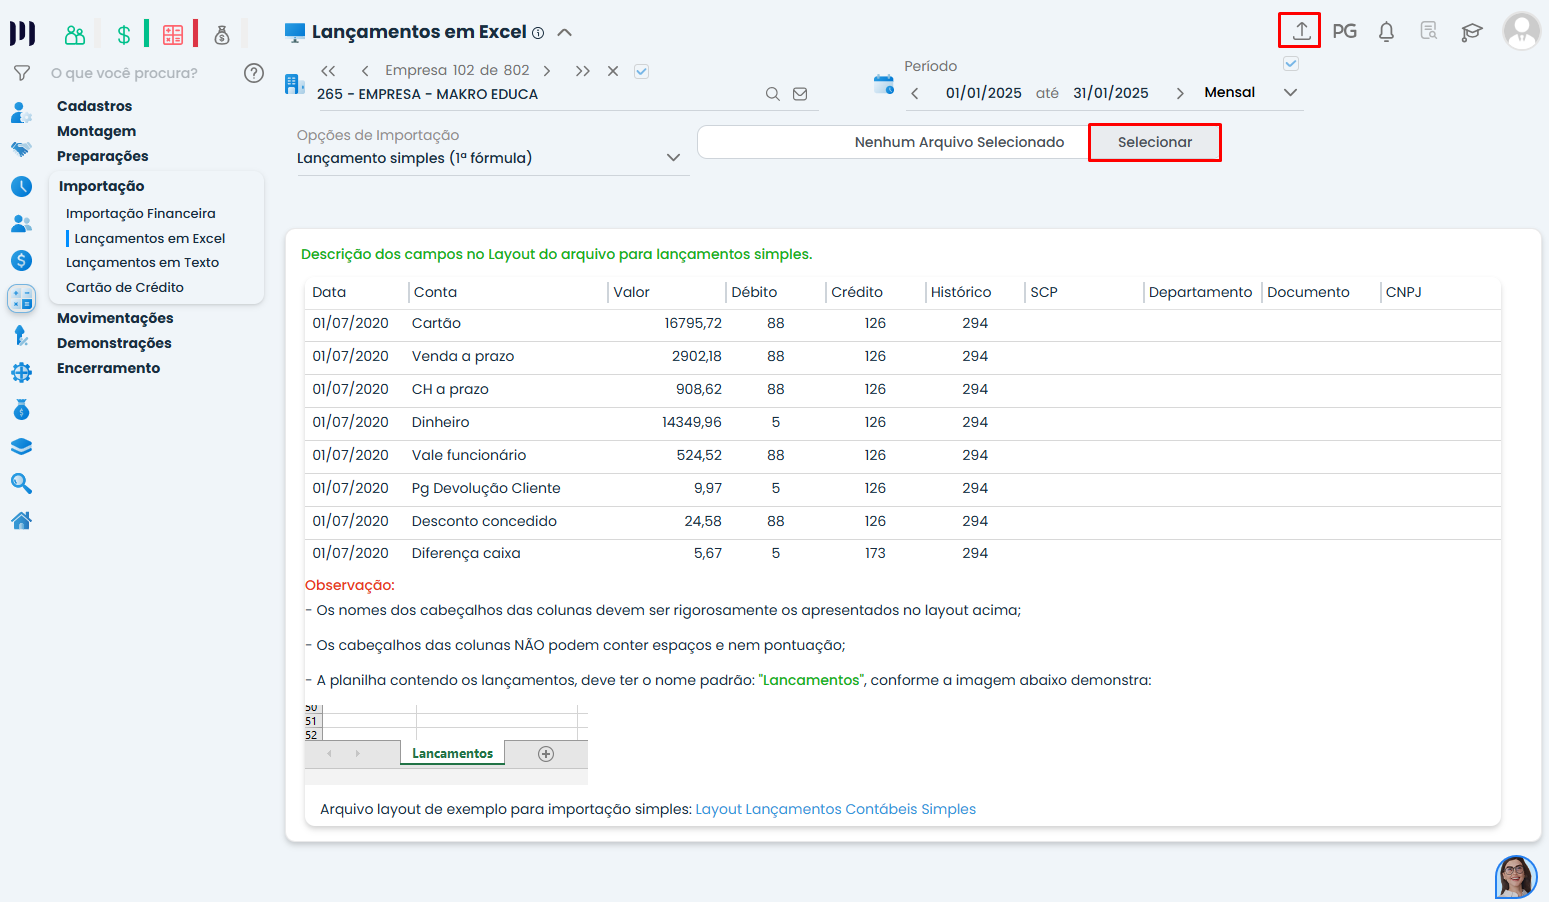Click the search field 'O que você procura?'
Viewport: 1549px width, 902px height.
tap(125, 73)
